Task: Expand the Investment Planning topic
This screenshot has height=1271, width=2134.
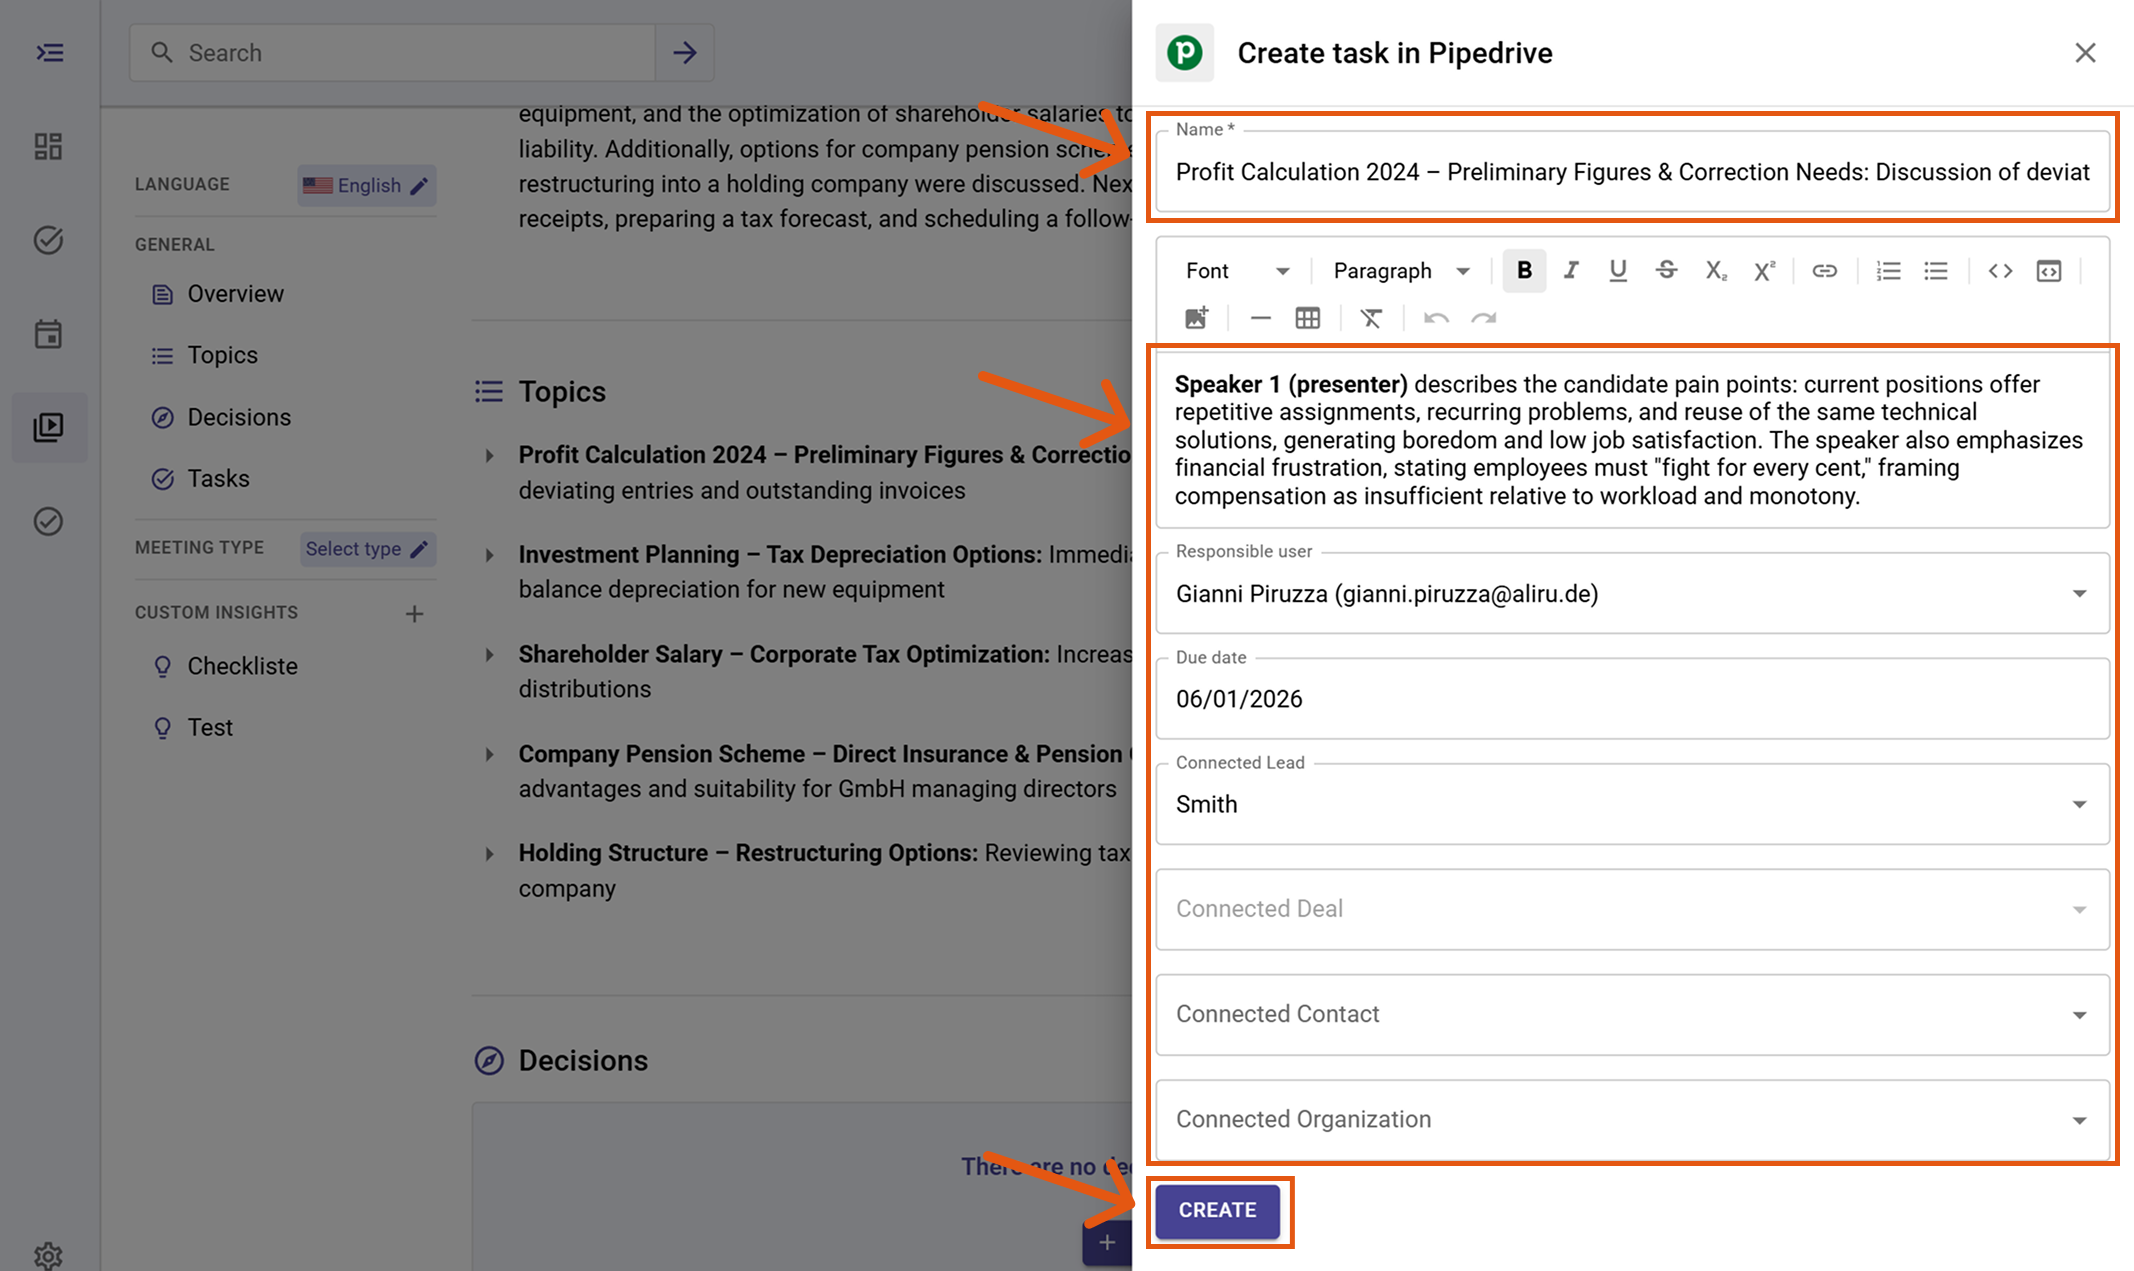Action: (489, 555)
